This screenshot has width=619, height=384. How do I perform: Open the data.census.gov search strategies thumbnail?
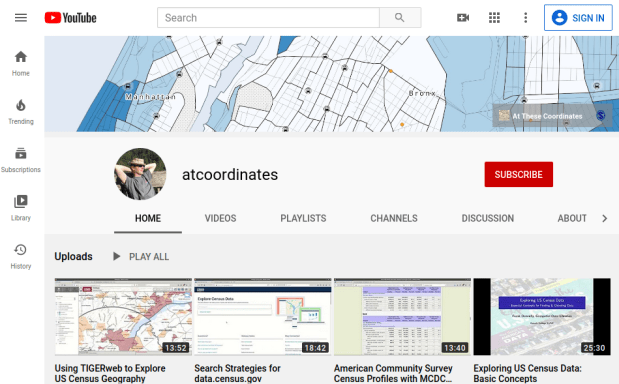[263, 317]
